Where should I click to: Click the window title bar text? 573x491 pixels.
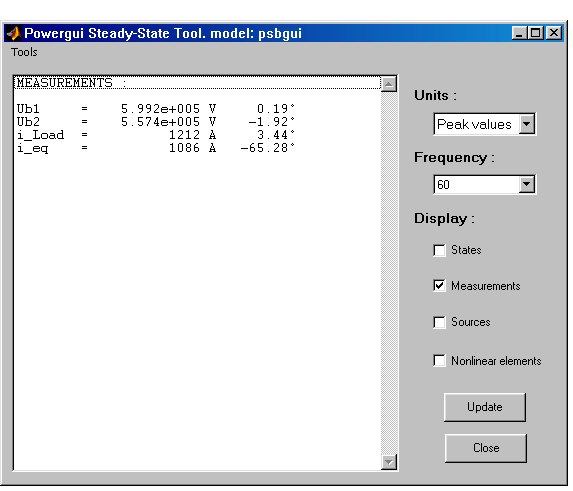click(163, 34)
